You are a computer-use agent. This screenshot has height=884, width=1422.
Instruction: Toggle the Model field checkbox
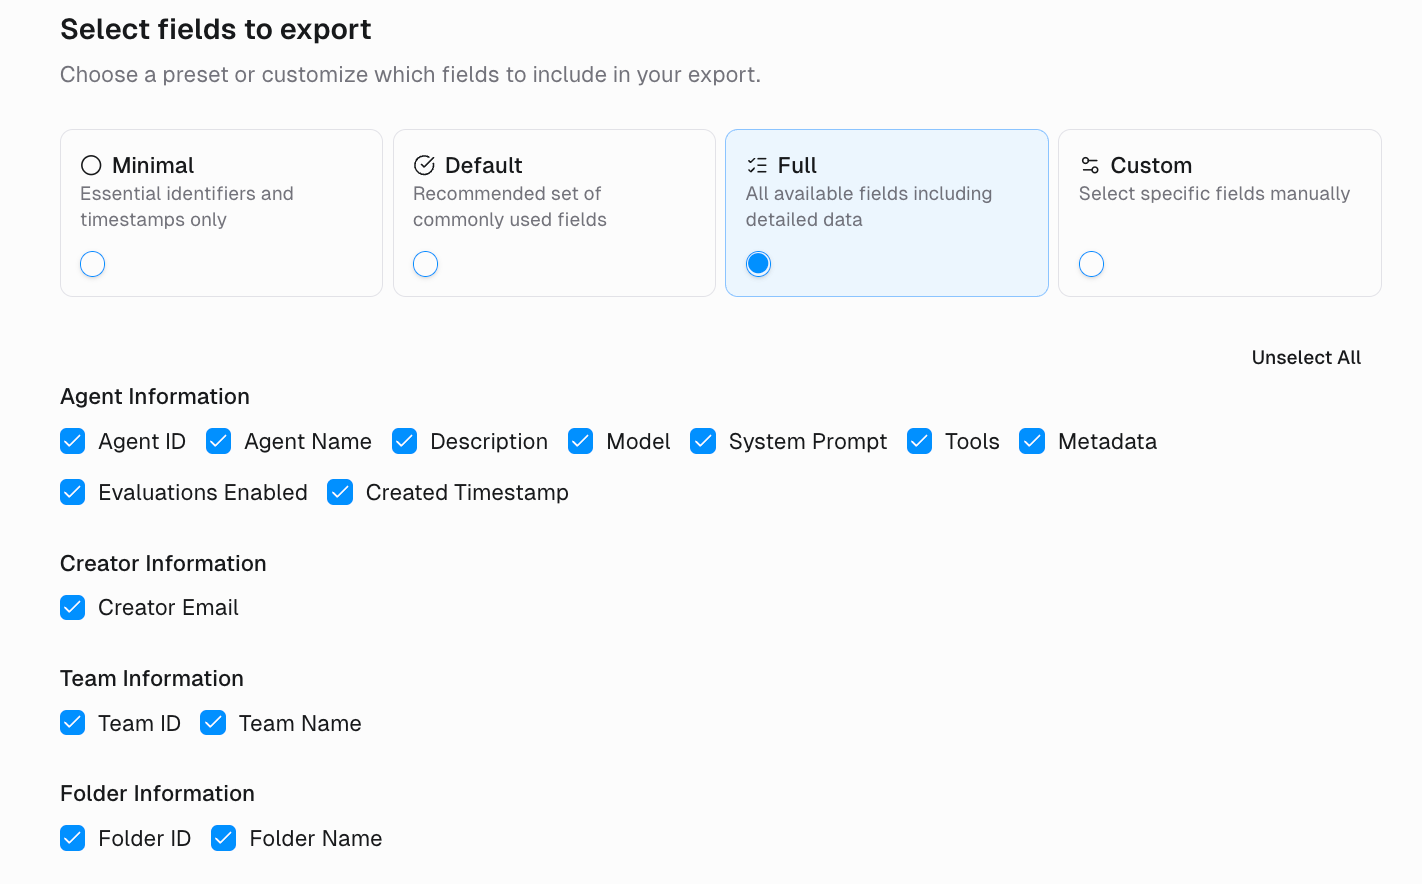[x=581, y=441]
